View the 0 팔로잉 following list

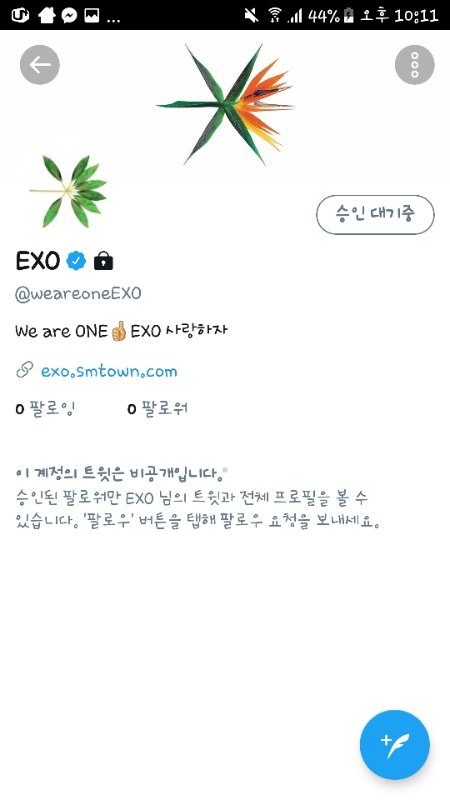coord(46,408)
